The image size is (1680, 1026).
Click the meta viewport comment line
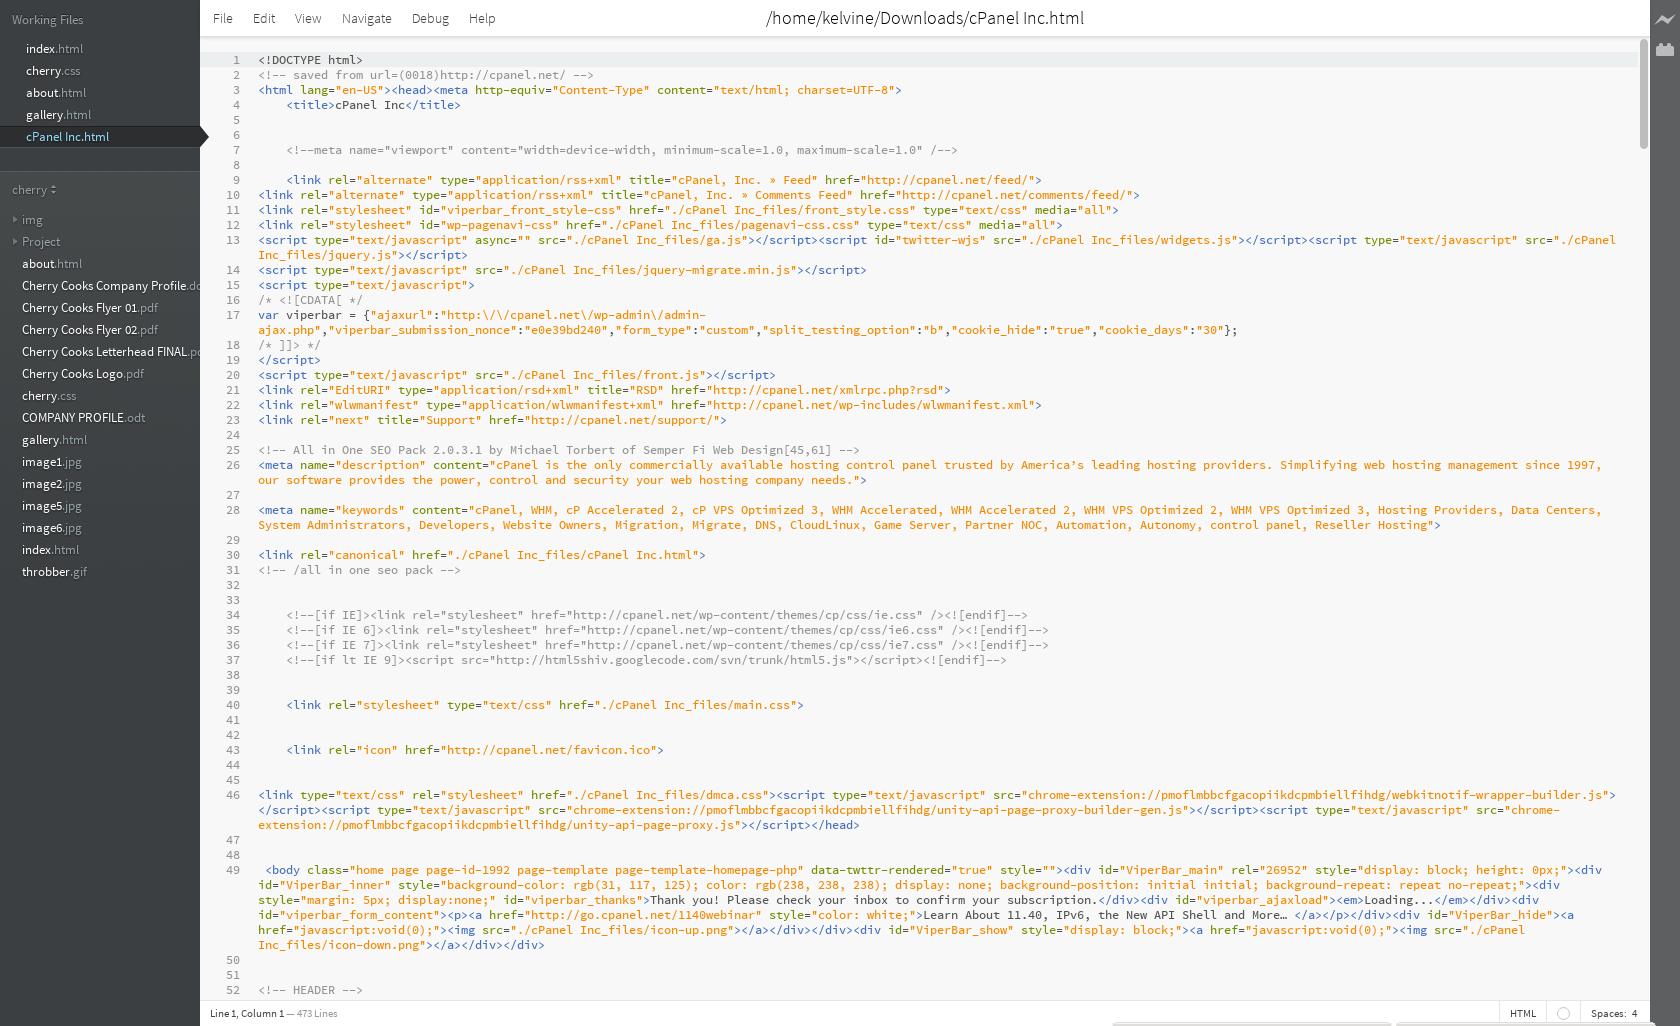point(622,150)
